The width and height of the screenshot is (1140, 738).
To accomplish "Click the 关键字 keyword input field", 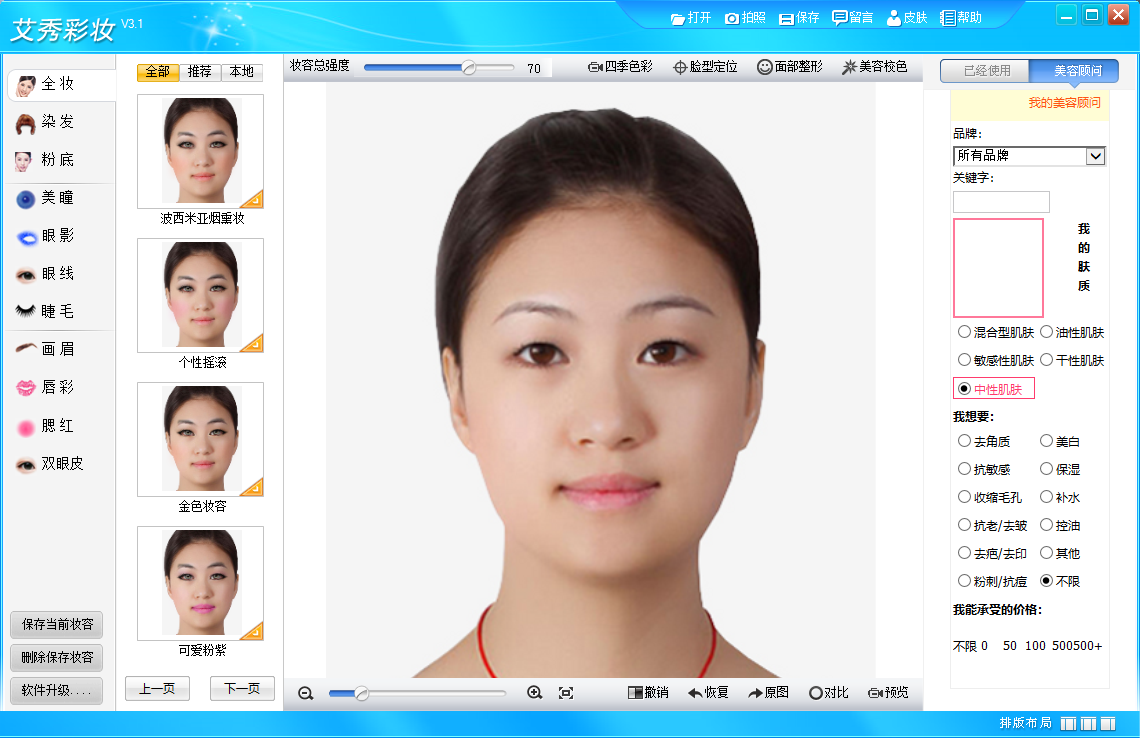I will [x=1000, y=201].
